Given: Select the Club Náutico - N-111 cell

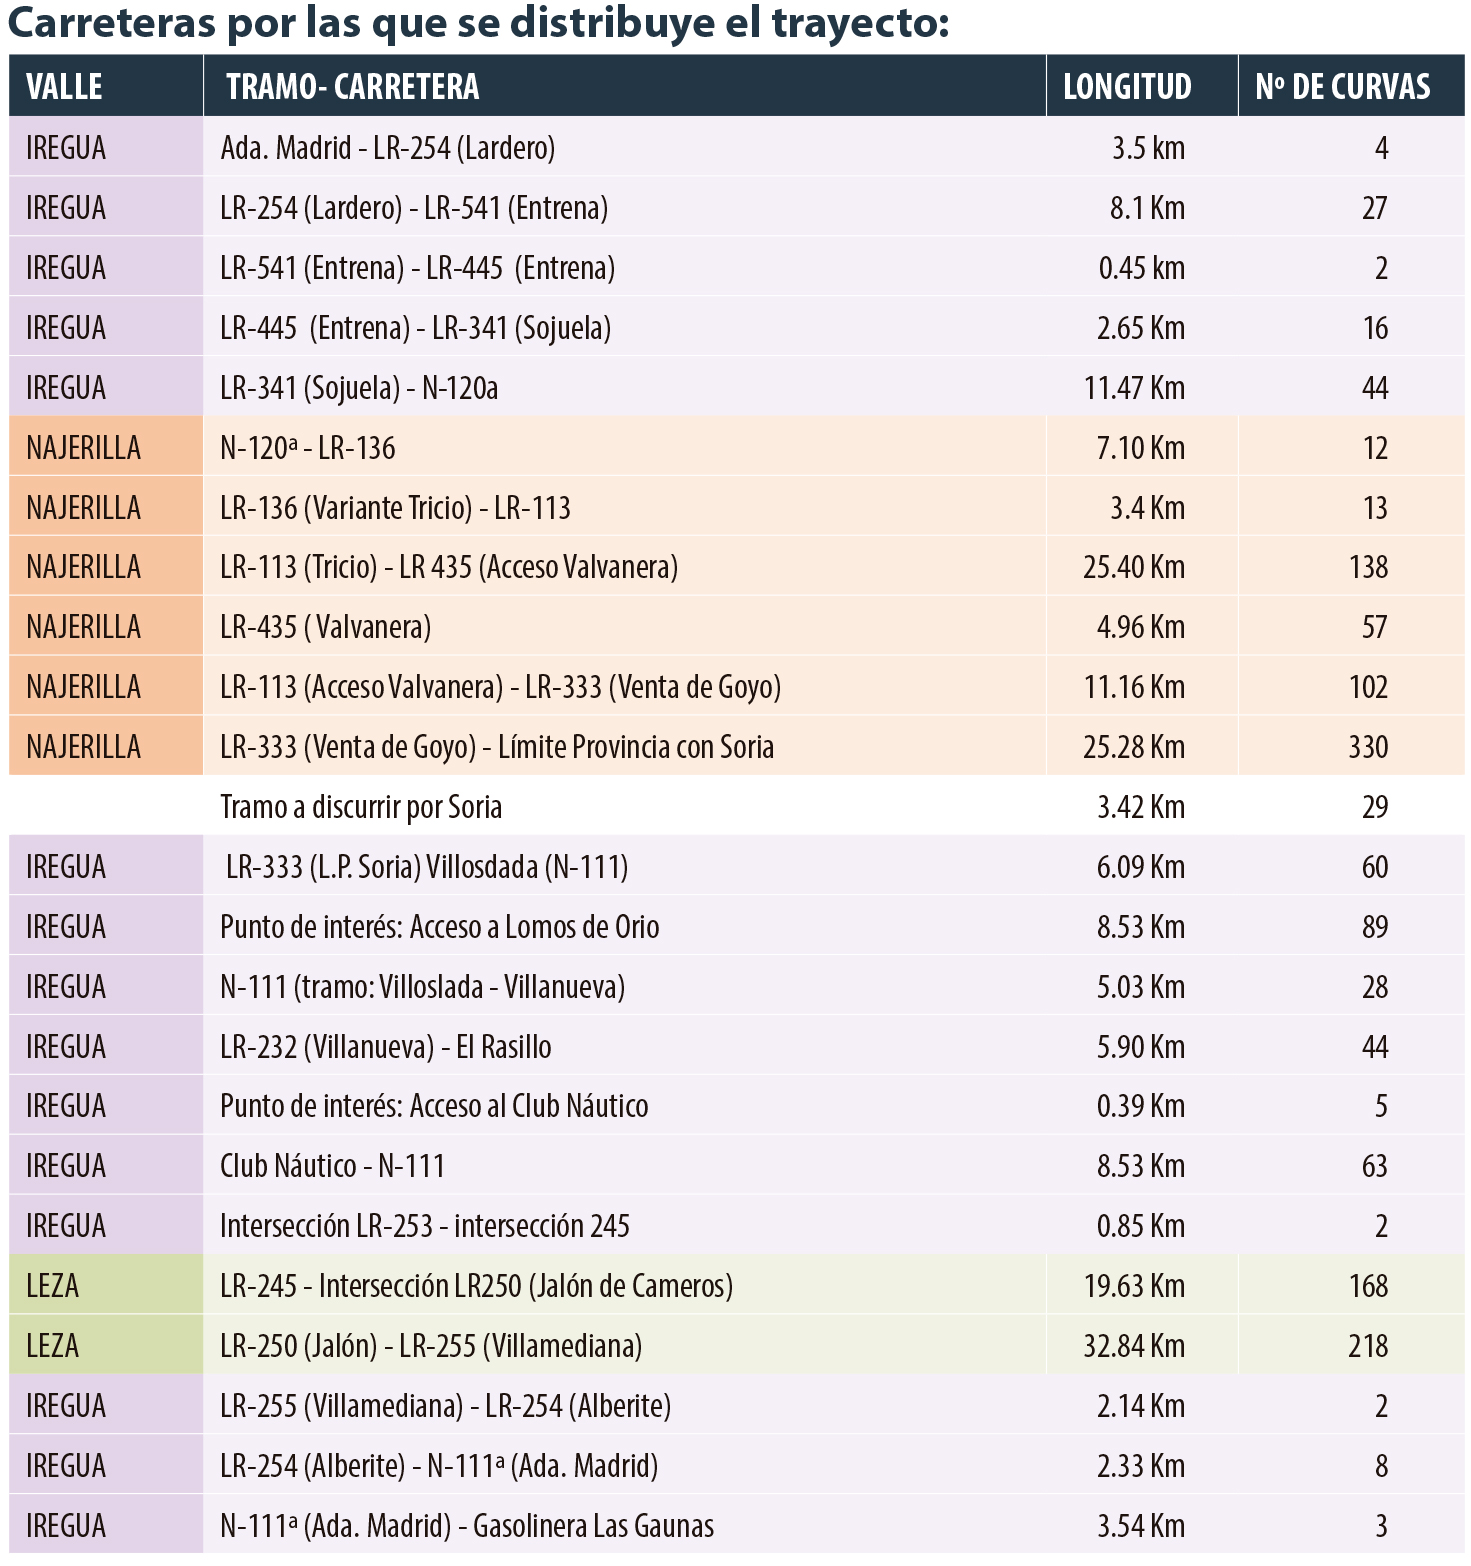Looking at the screenshot, I should 333,1166.
